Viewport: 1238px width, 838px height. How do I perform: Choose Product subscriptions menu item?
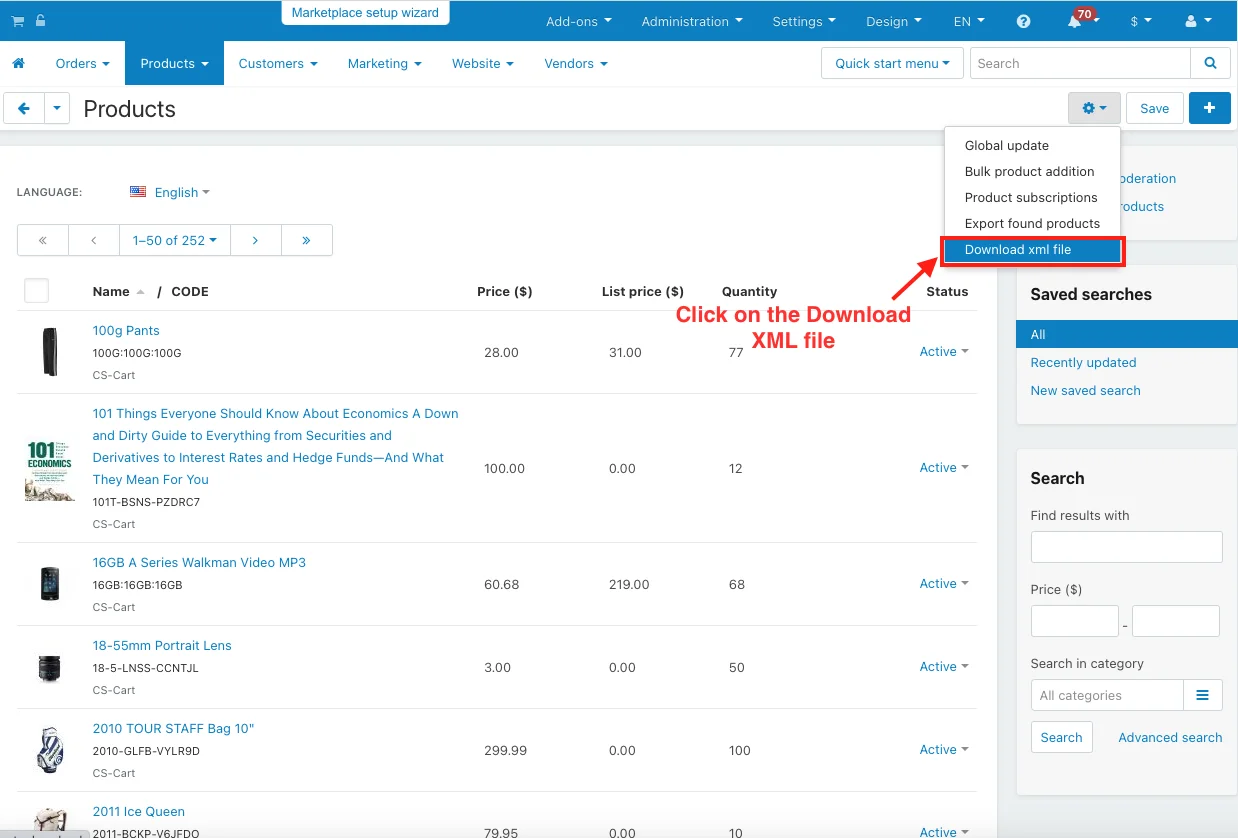1032,197
